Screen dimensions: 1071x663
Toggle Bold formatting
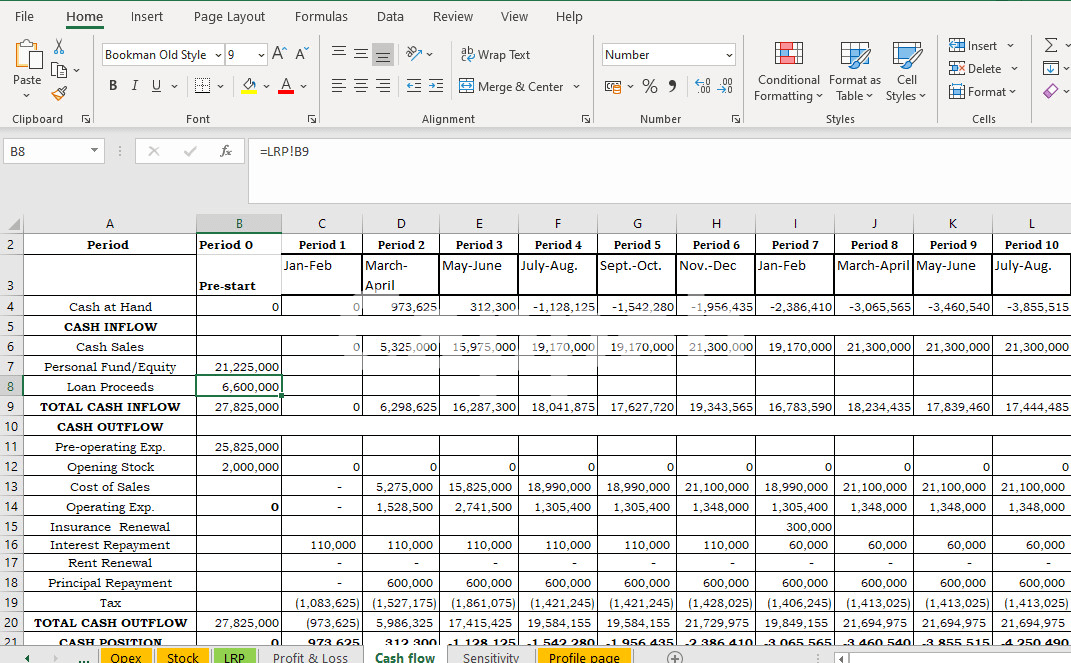(113, 86)
